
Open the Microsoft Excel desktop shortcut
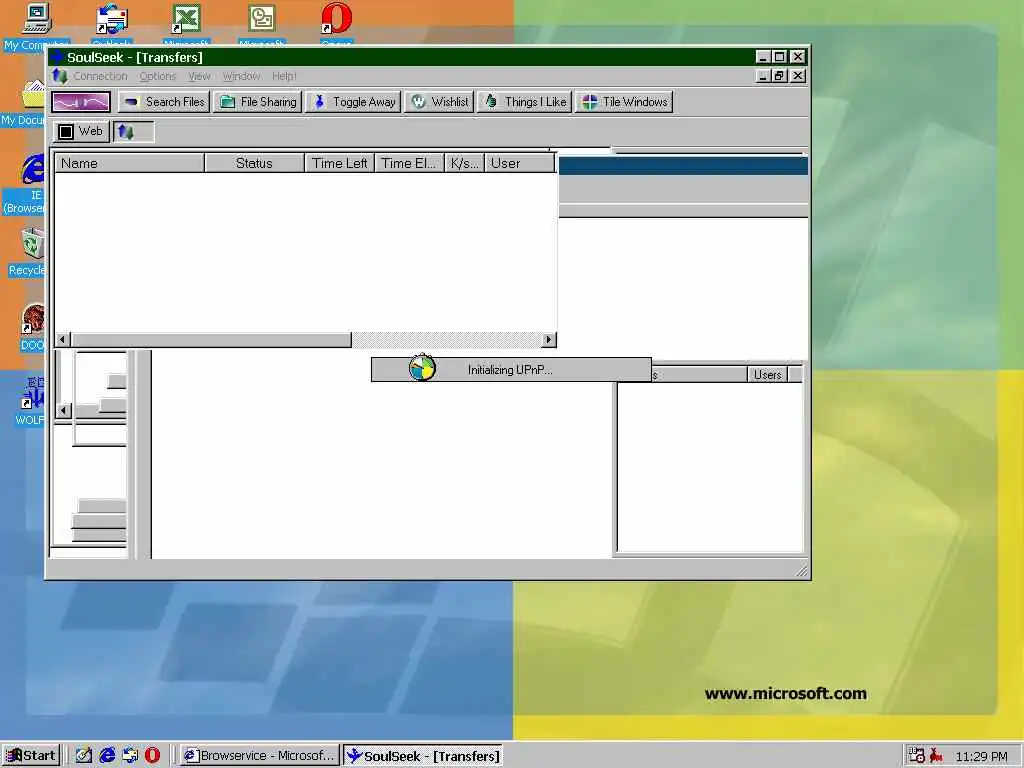point(186,25)
